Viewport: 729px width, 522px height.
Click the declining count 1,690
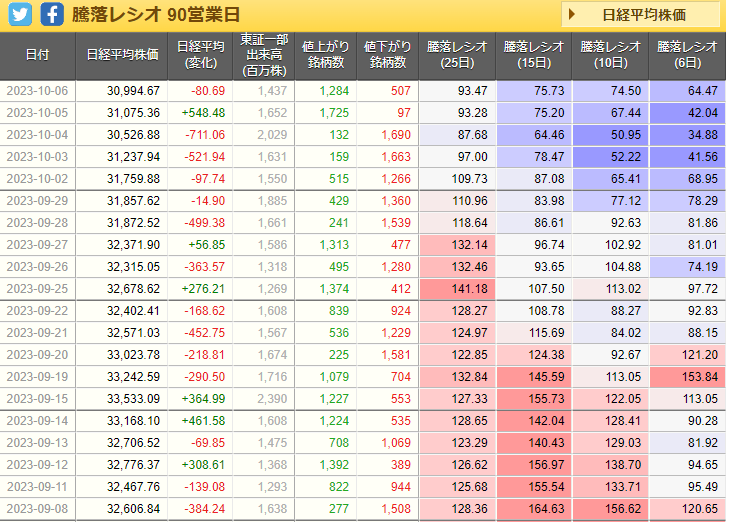tap(396, 135)
